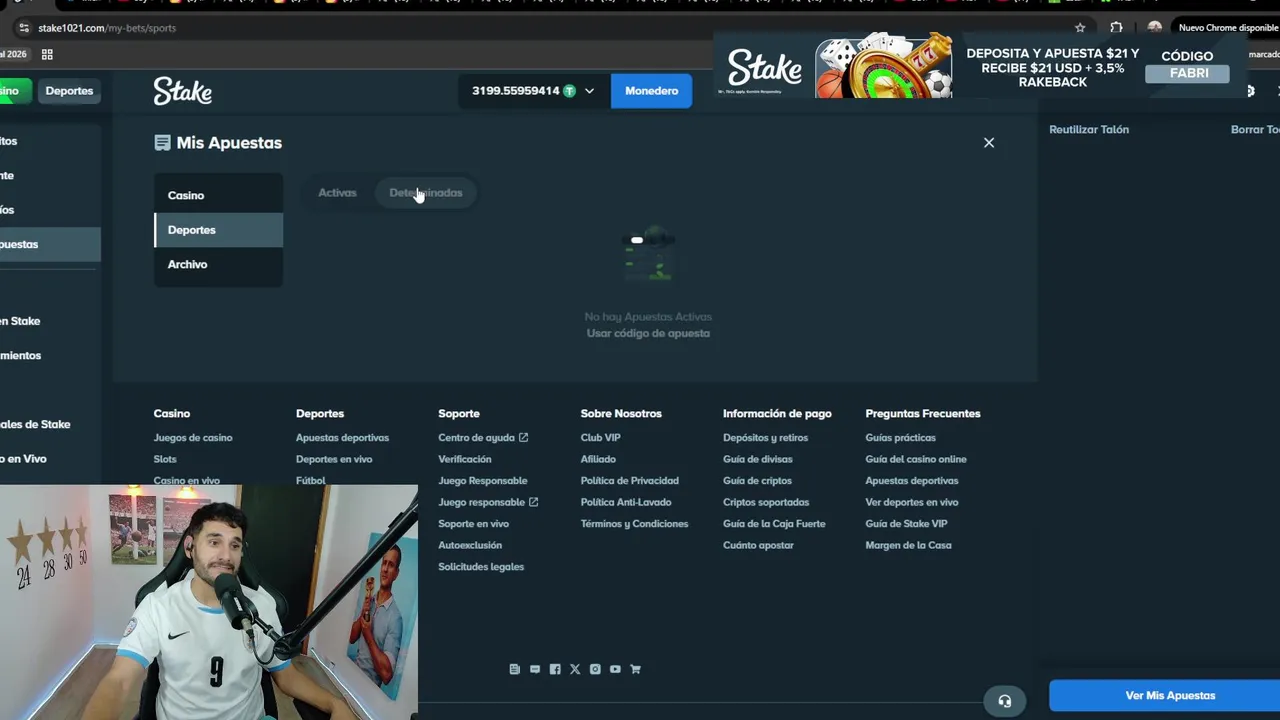
Task: Select Archivo in Mis Apuestas sidebar
Action: (x=218, y=264)
